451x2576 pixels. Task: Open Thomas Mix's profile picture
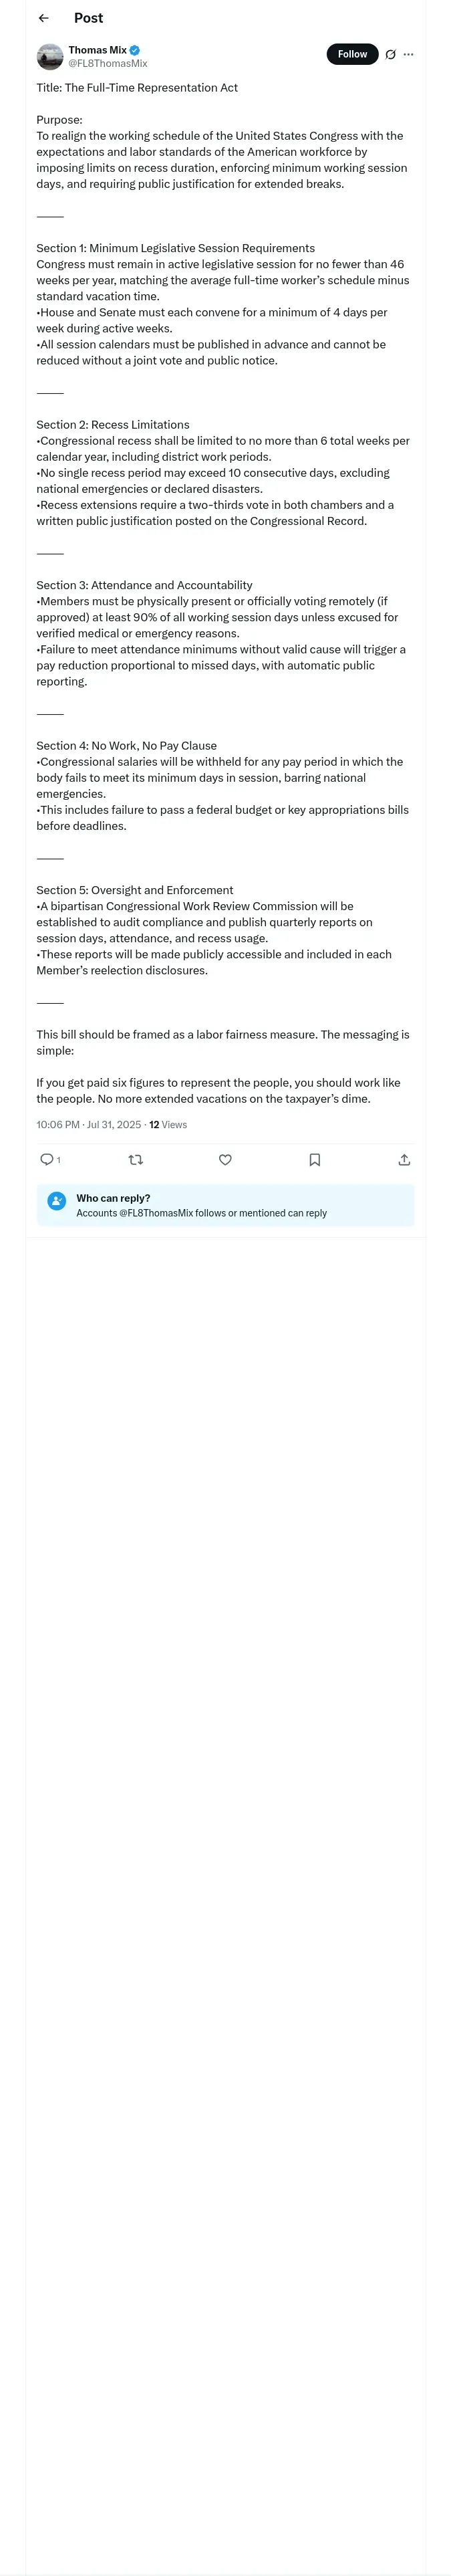point(50,56)
